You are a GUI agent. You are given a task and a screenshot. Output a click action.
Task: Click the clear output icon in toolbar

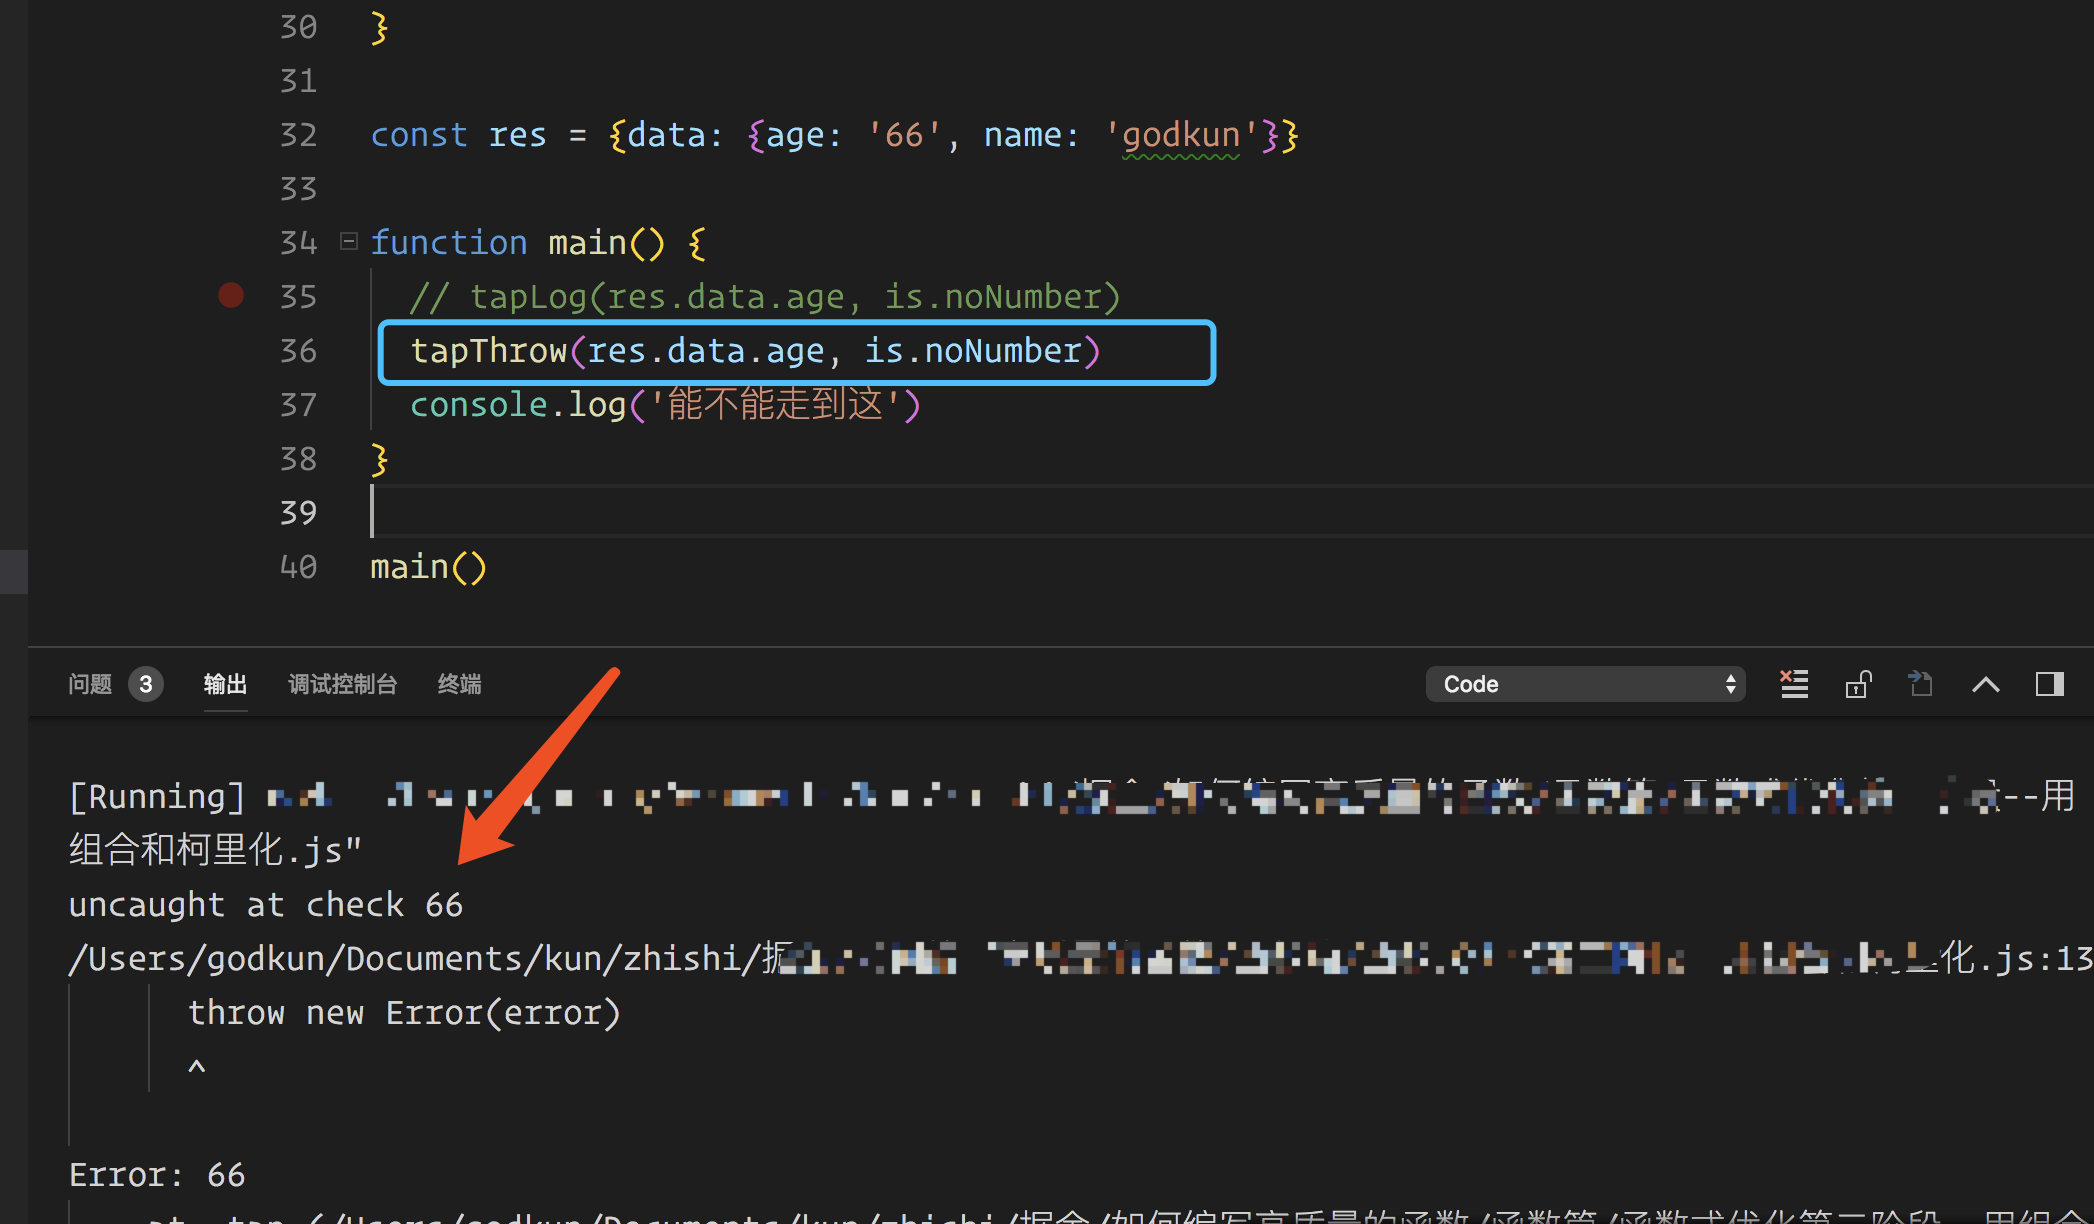[x=1795, y=683]
